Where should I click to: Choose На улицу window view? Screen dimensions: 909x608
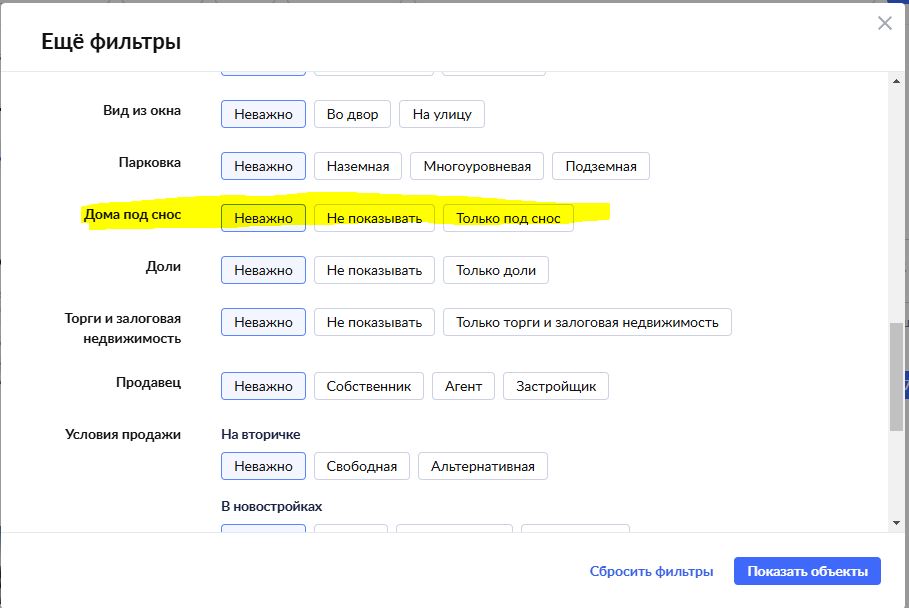pyautogui.click(x=442, y=114)
